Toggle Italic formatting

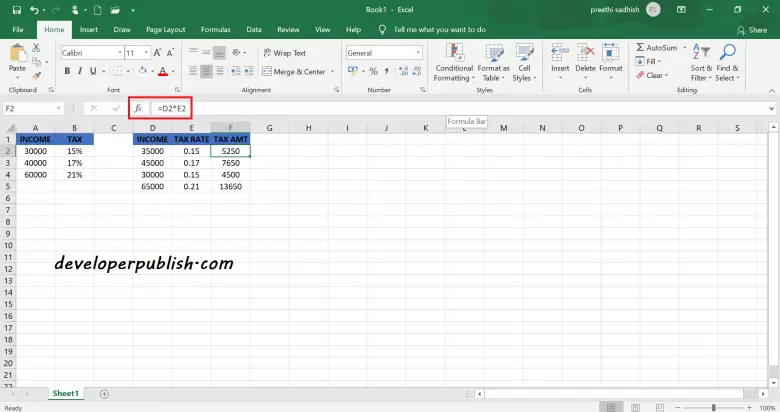81,71
